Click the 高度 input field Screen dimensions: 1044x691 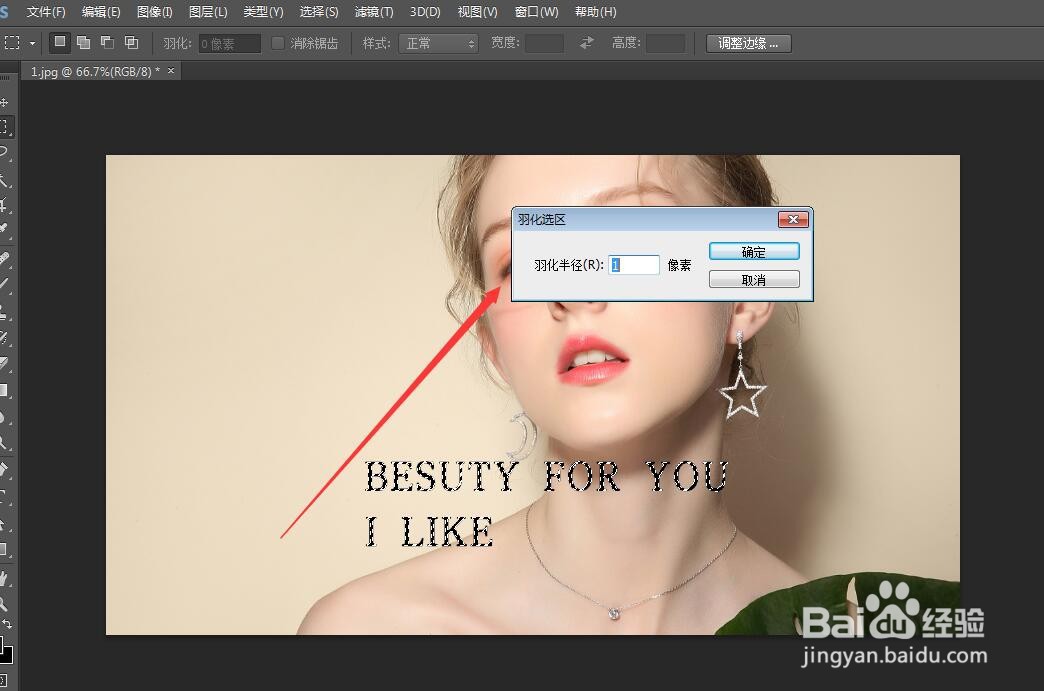[x=665, y=44]
